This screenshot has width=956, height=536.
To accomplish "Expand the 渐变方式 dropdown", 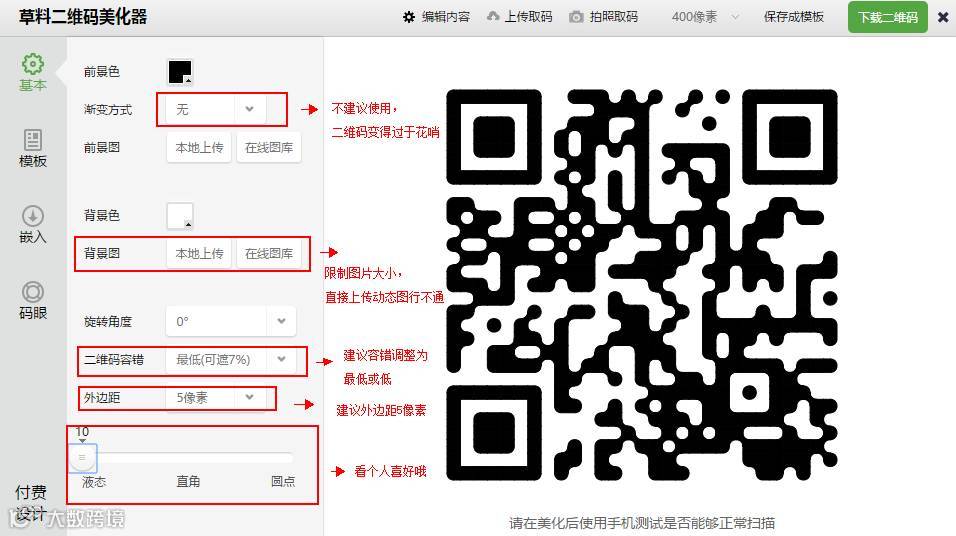I will pyautogui.click(x=216, y=109).
